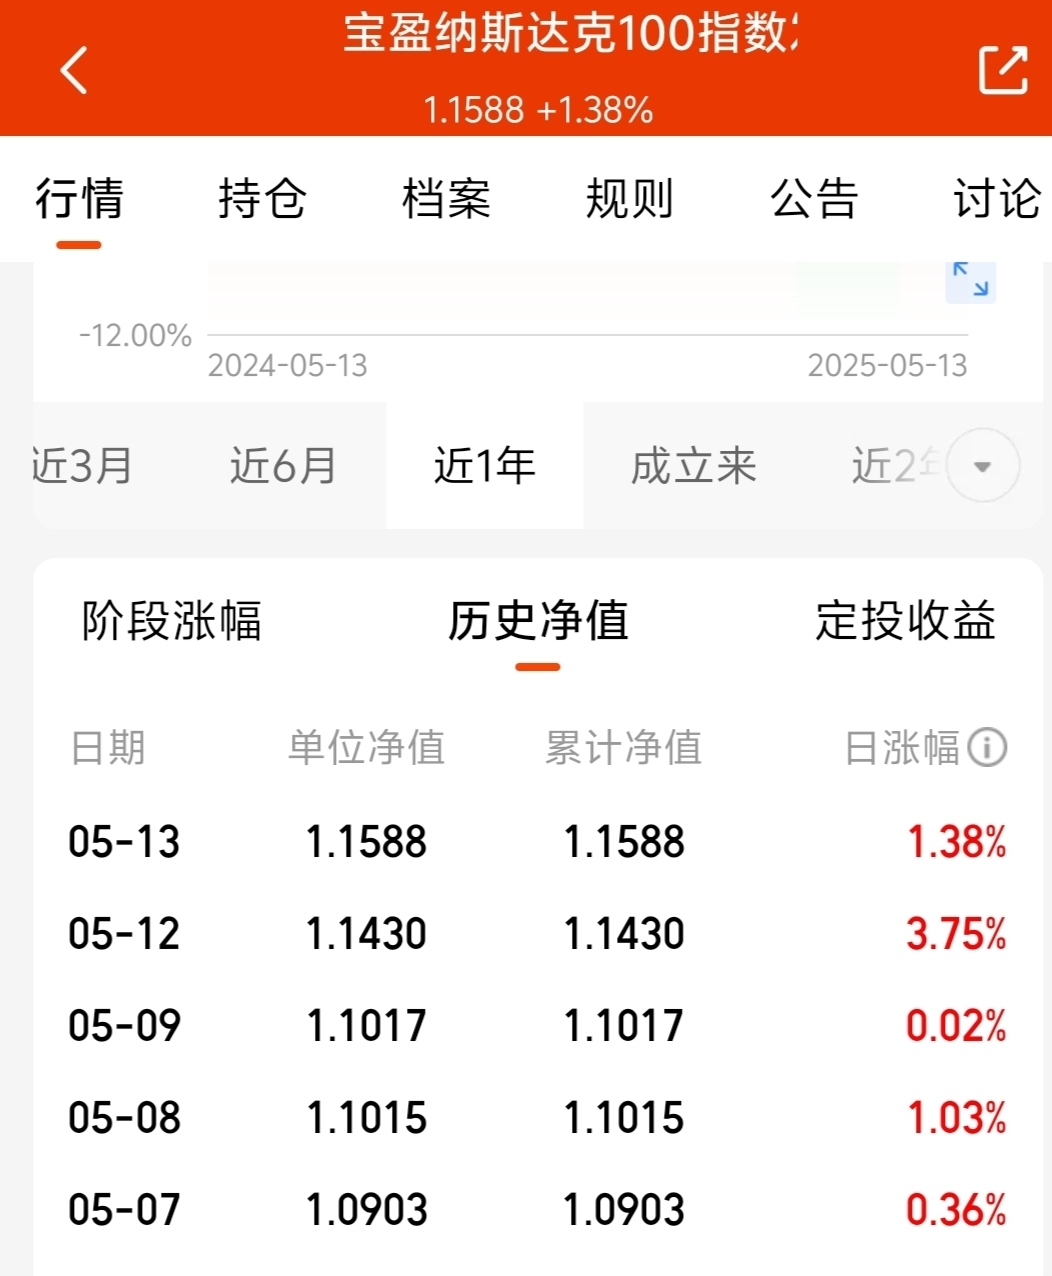
Task: Switch to 行情 tab
Action: pos(79,198)
